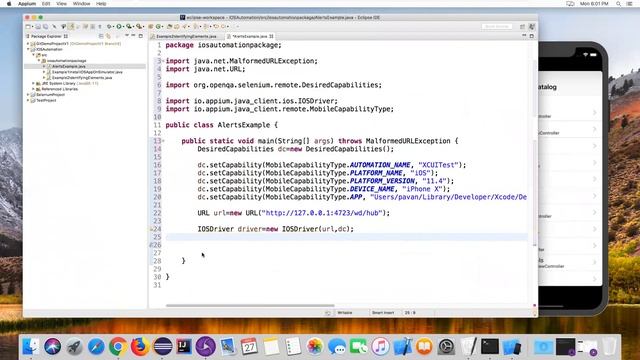Open Safari from the Dock
This screenshot has width=640, height=360.
(96, 347)
